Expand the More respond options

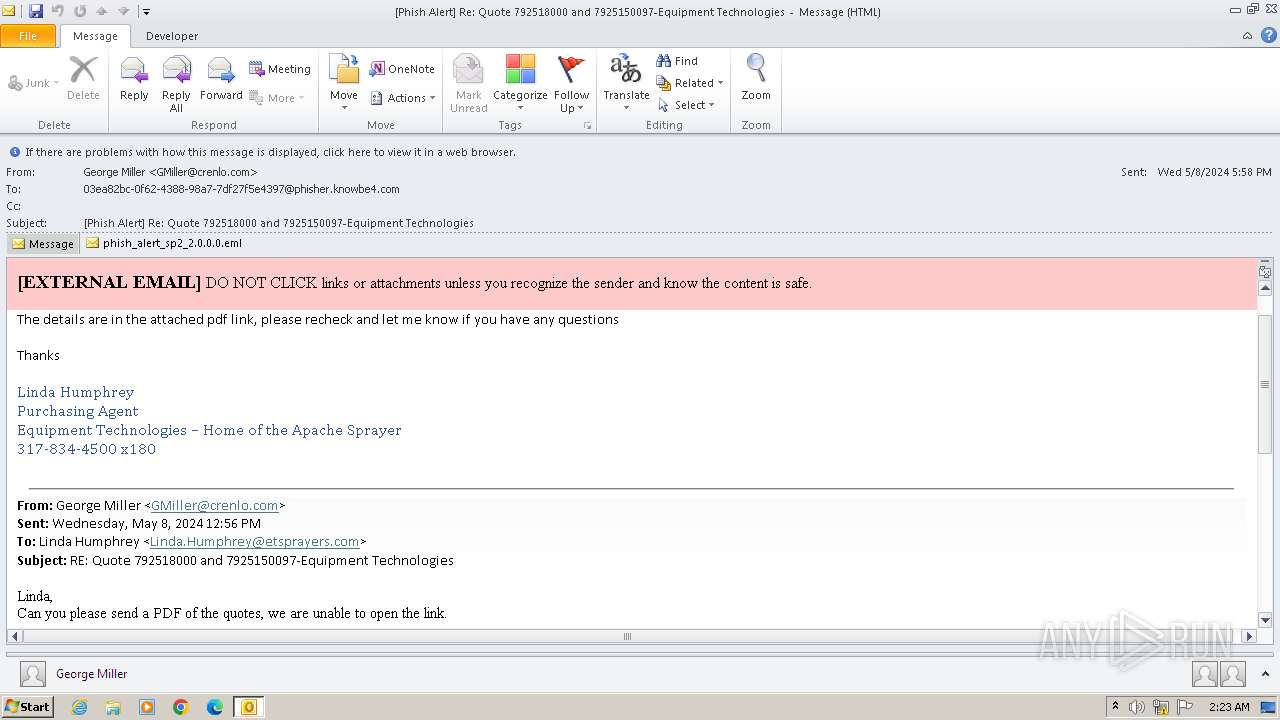(x=277, y=98)
